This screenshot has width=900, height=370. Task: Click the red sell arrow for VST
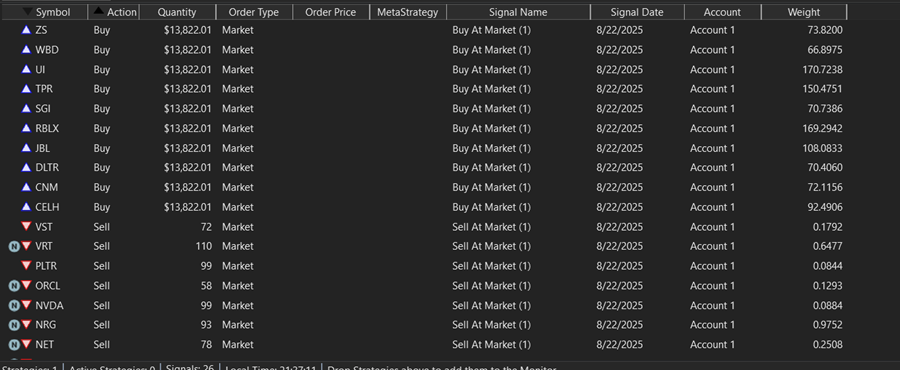(x=26, y=227)
